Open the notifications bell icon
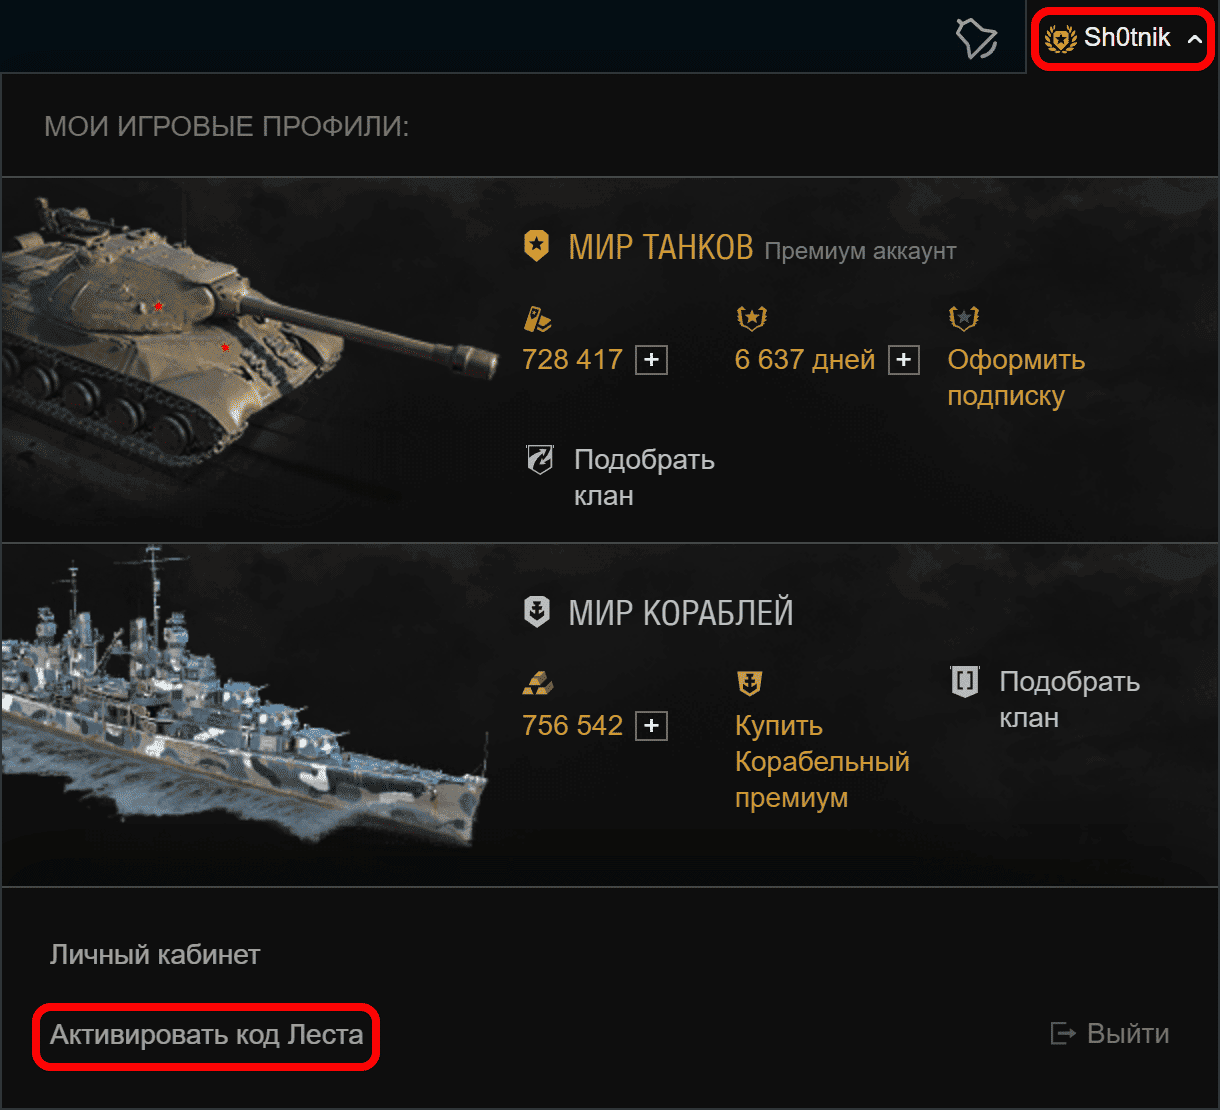 (x=977, y=38)
